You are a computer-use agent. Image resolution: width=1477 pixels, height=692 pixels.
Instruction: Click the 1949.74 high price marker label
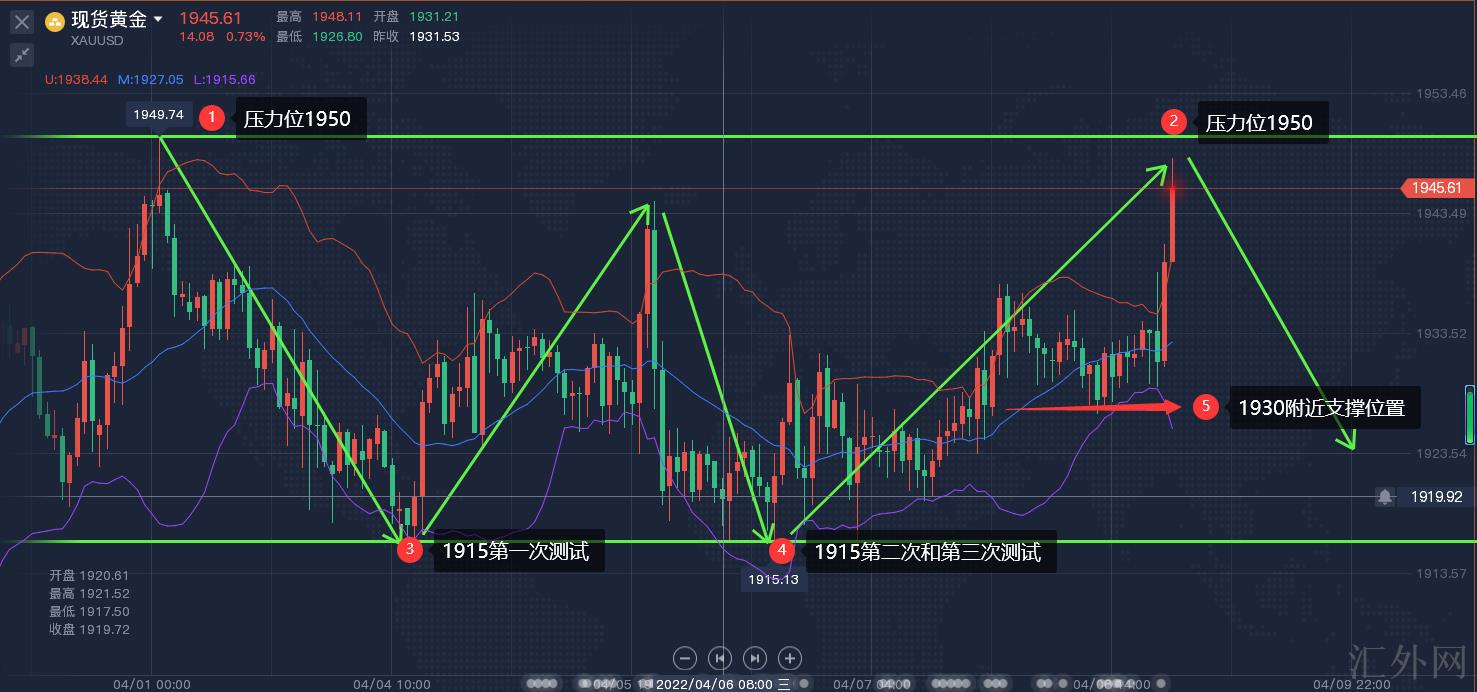(x=159, y=115)
